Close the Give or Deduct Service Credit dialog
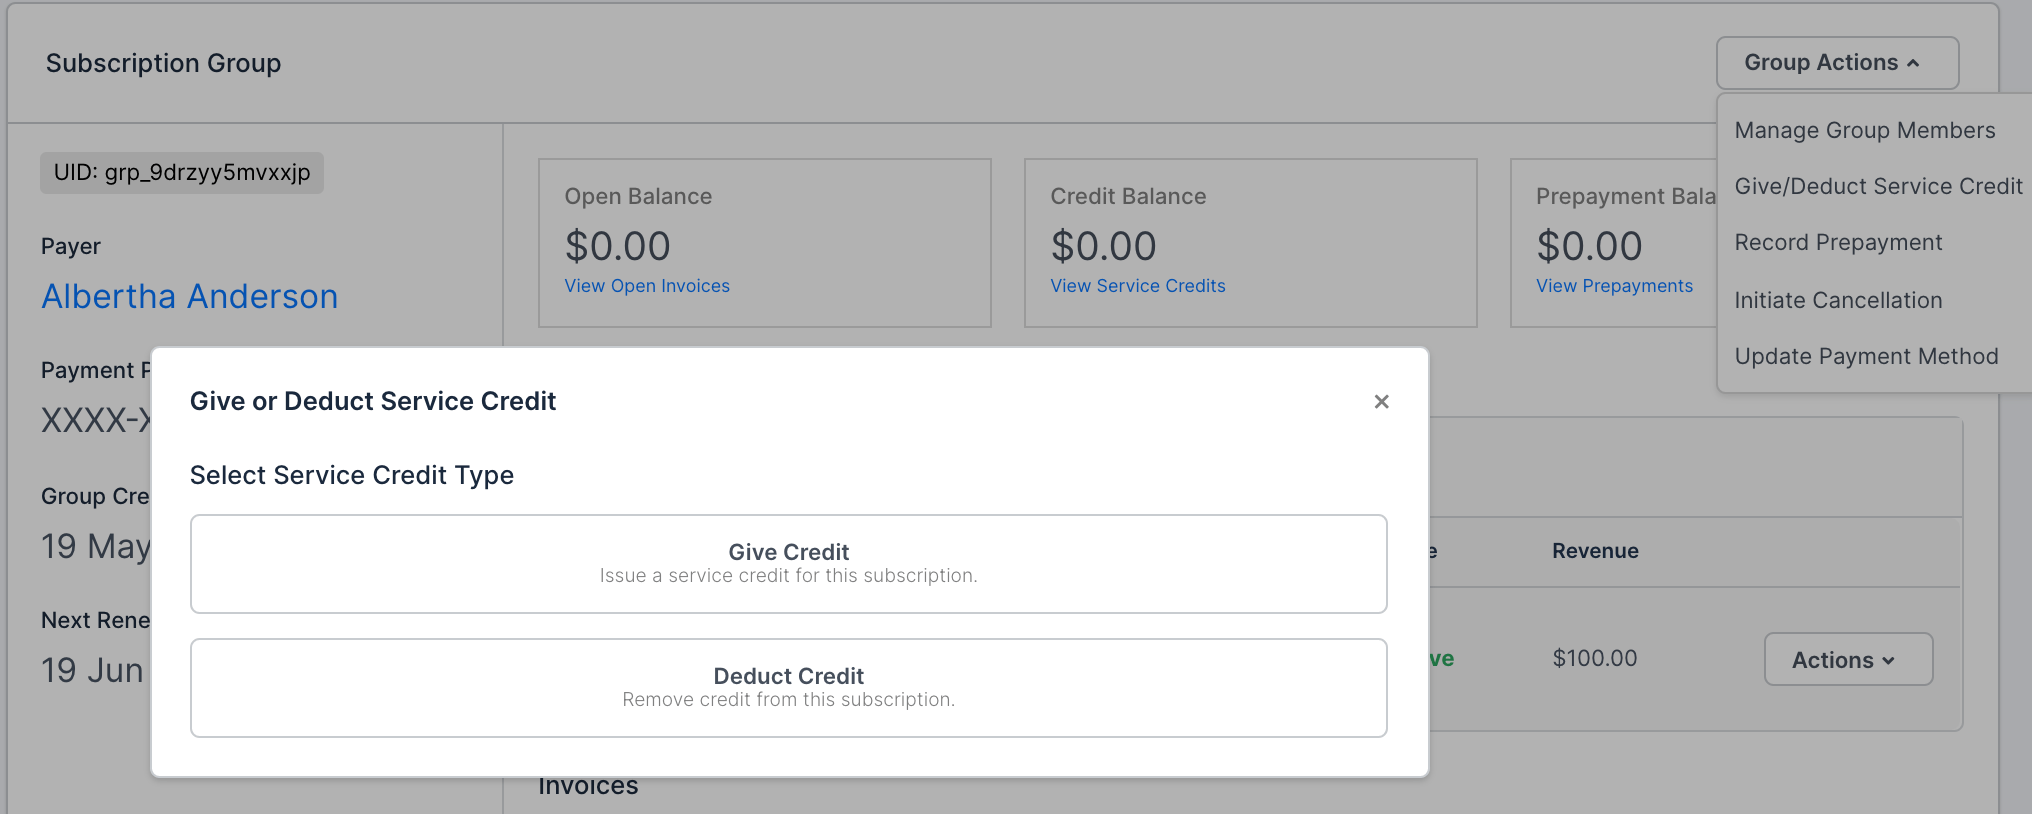2032x814 pixels. 1381,402
